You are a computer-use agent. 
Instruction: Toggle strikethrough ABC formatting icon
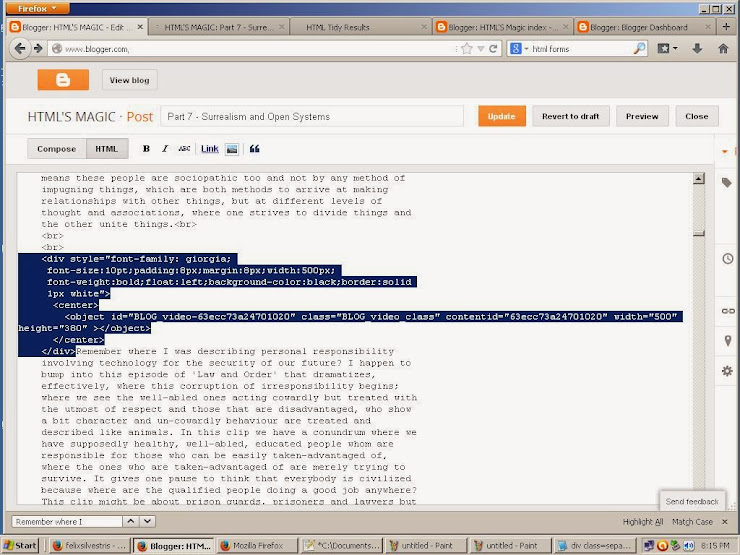coord(184,149)
